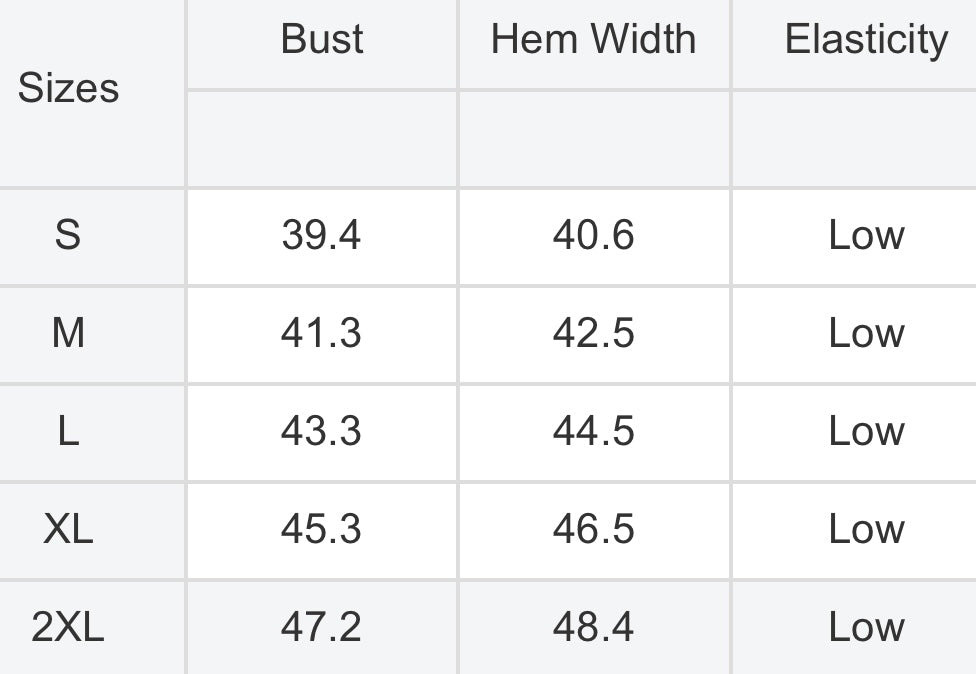Click the 43.3 bust value
This screenshot has width=976, height=674.
pos(321,431)
